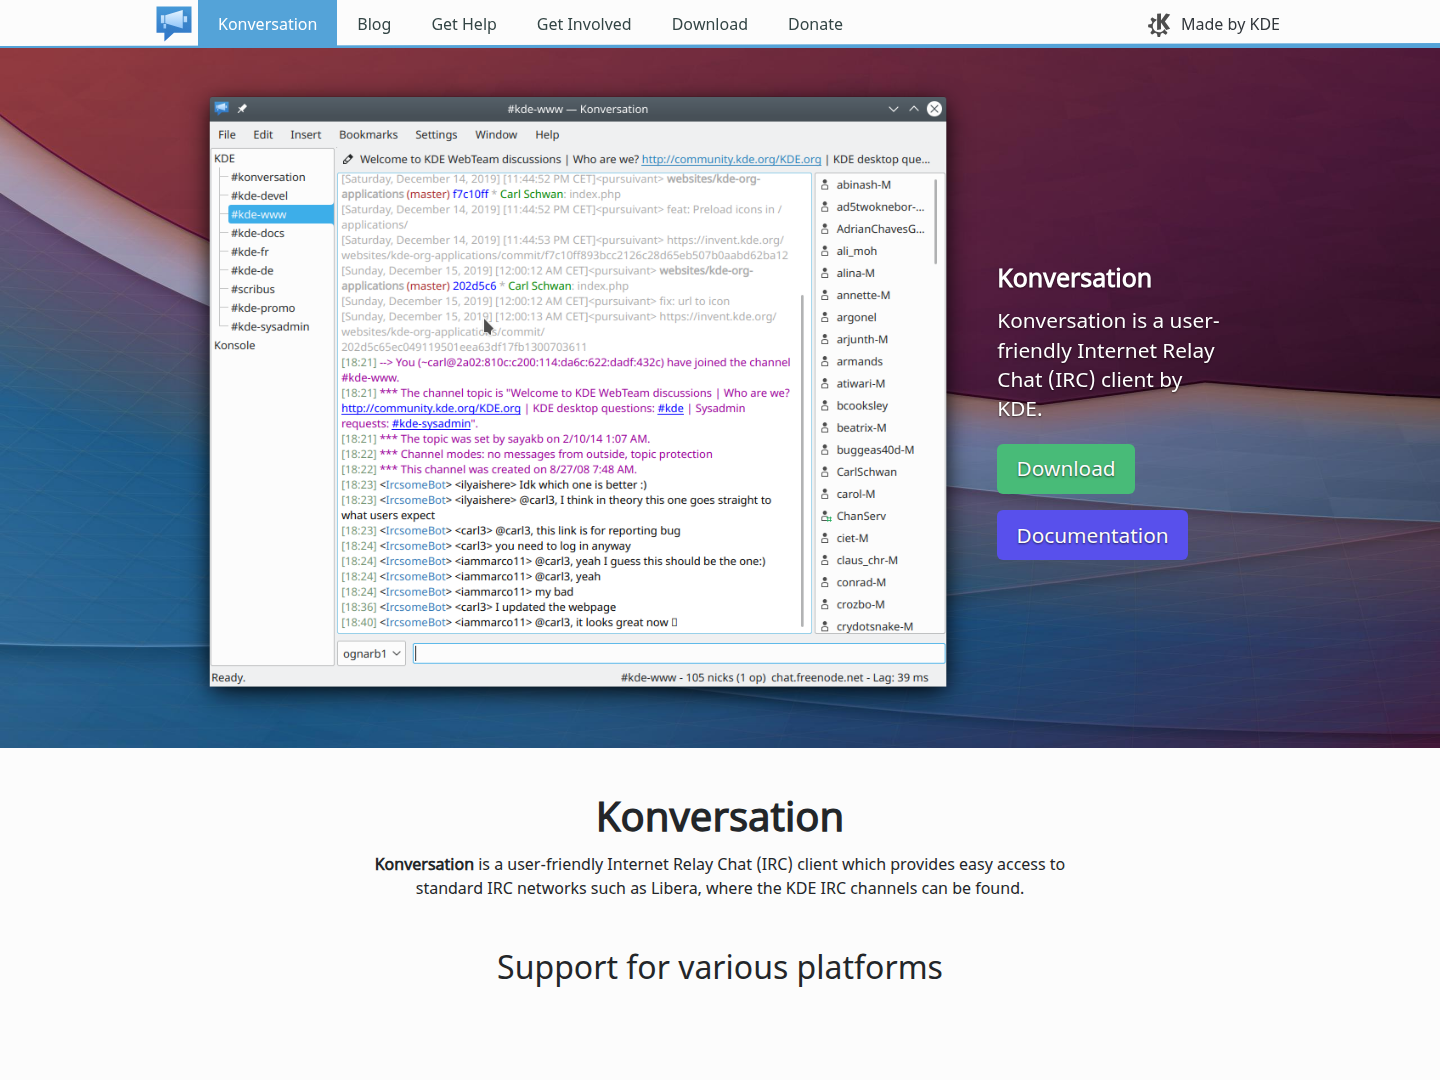Click Download in the top navigation bar
Screen dimensions: 1440x1080
click(x=710, y=24)
